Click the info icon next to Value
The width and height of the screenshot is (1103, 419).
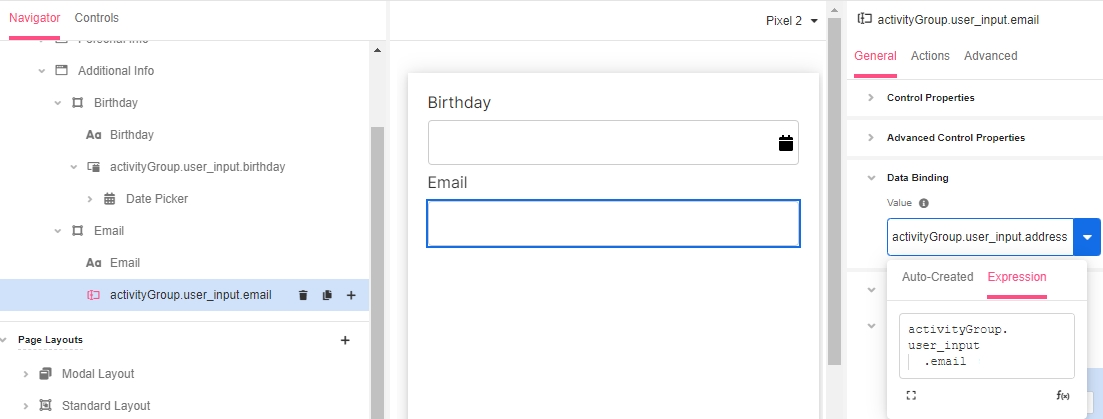tap(924, 203)
